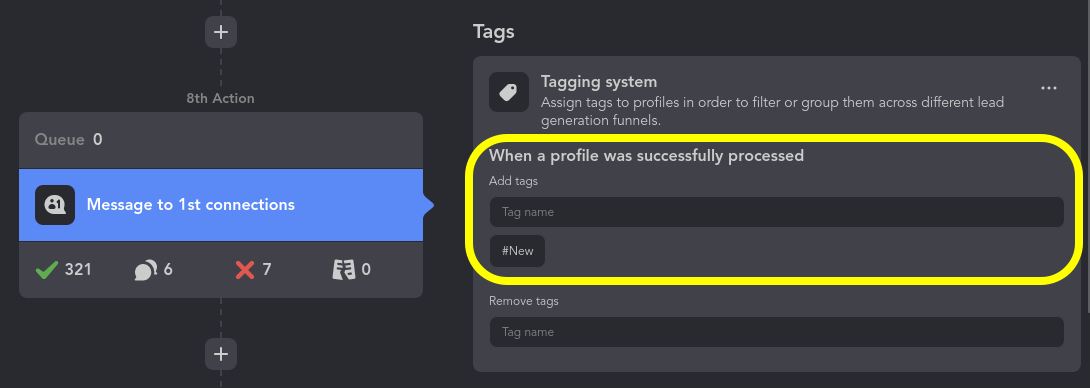This screenshot has width=1090, height=388.
Task: Click the Queue 0 row
Action: 221,140
